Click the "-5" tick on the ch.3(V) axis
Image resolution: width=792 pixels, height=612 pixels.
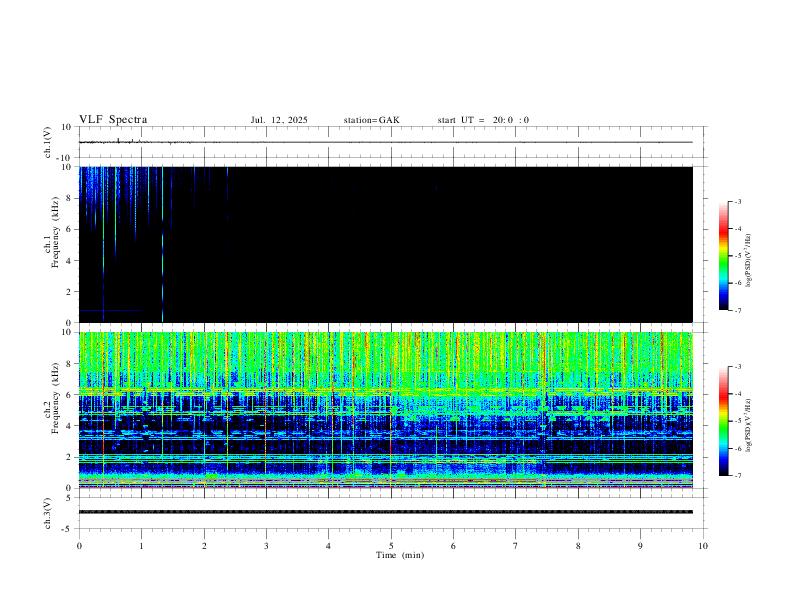click(x=68, y=529)
